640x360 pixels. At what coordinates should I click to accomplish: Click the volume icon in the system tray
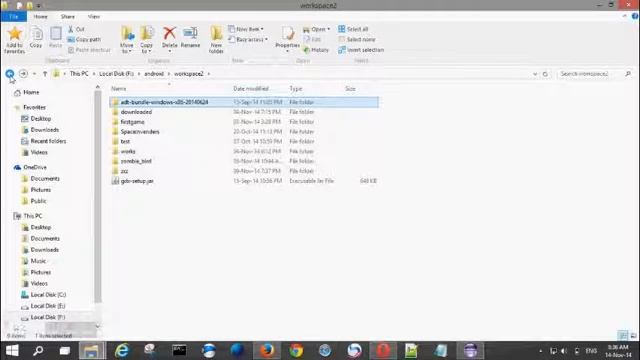coord(564,351)
